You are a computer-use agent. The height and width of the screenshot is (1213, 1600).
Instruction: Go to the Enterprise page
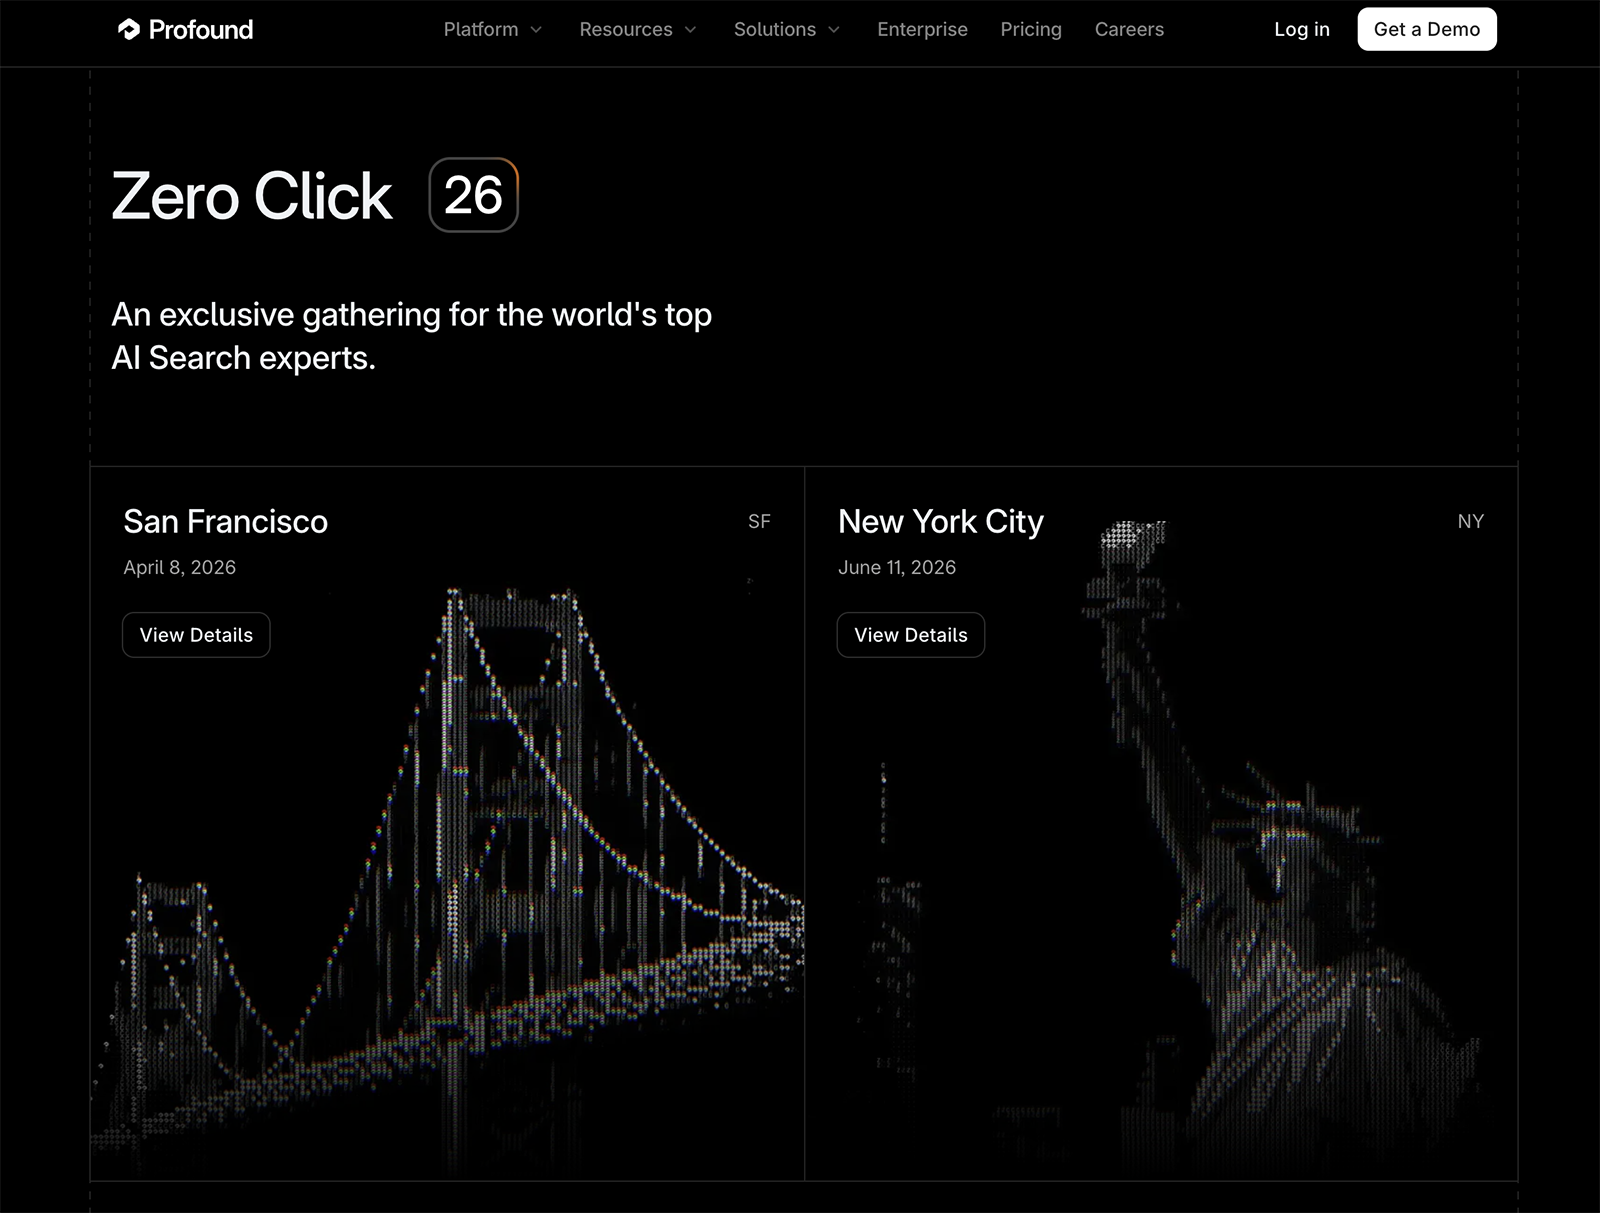point(922,30)
